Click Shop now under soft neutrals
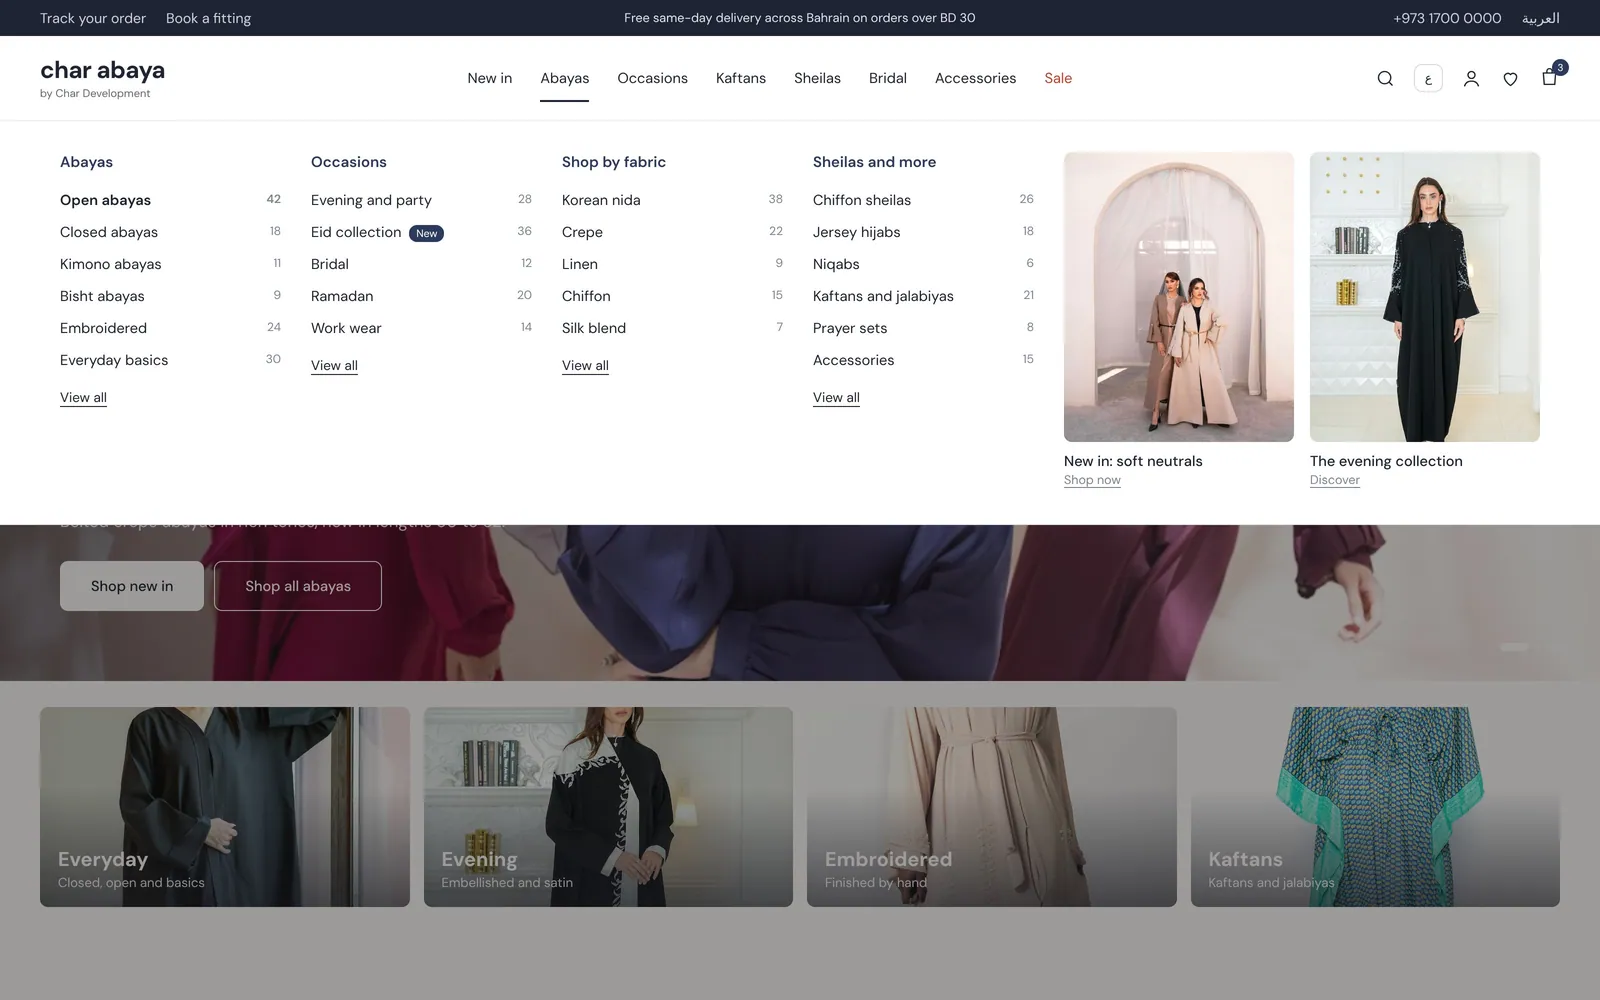This screenshot has width=1600, height=1000. tap(1092, 480)
